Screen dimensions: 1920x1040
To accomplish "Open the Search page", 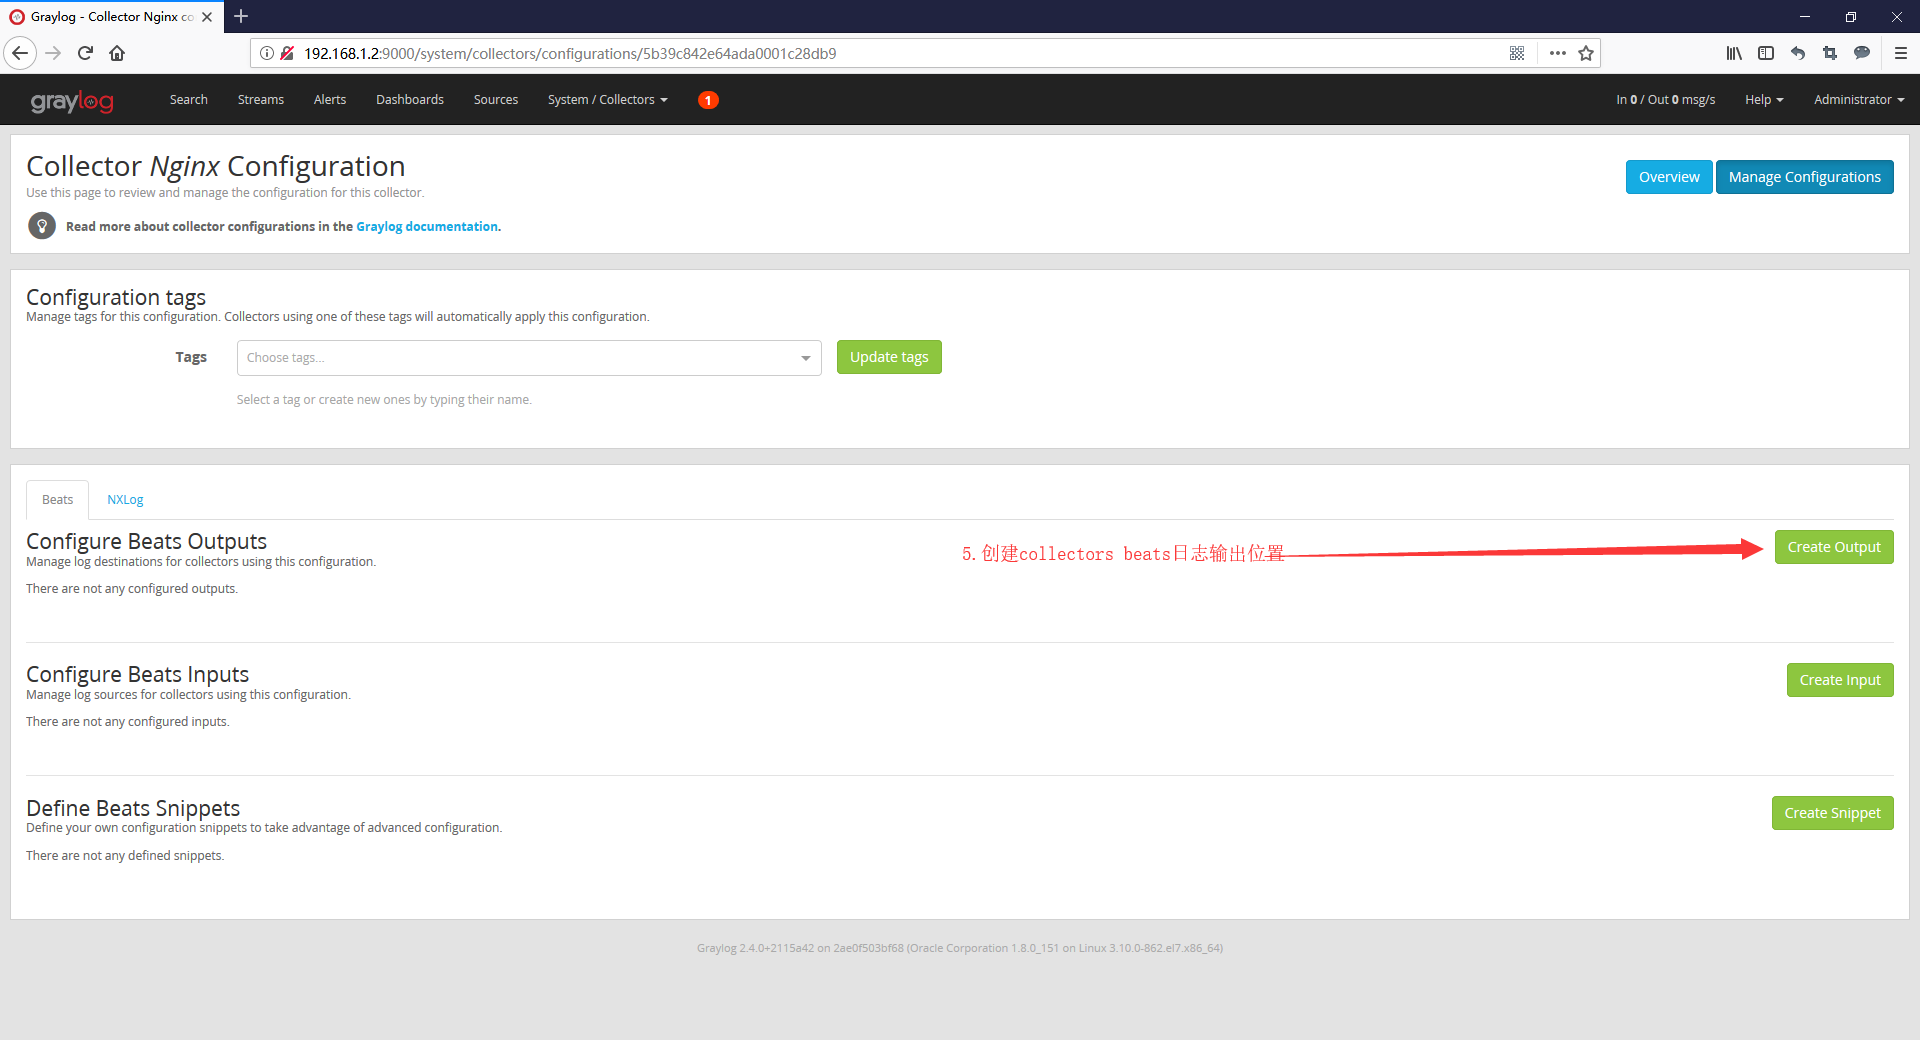I will click(x=189, y=100).
